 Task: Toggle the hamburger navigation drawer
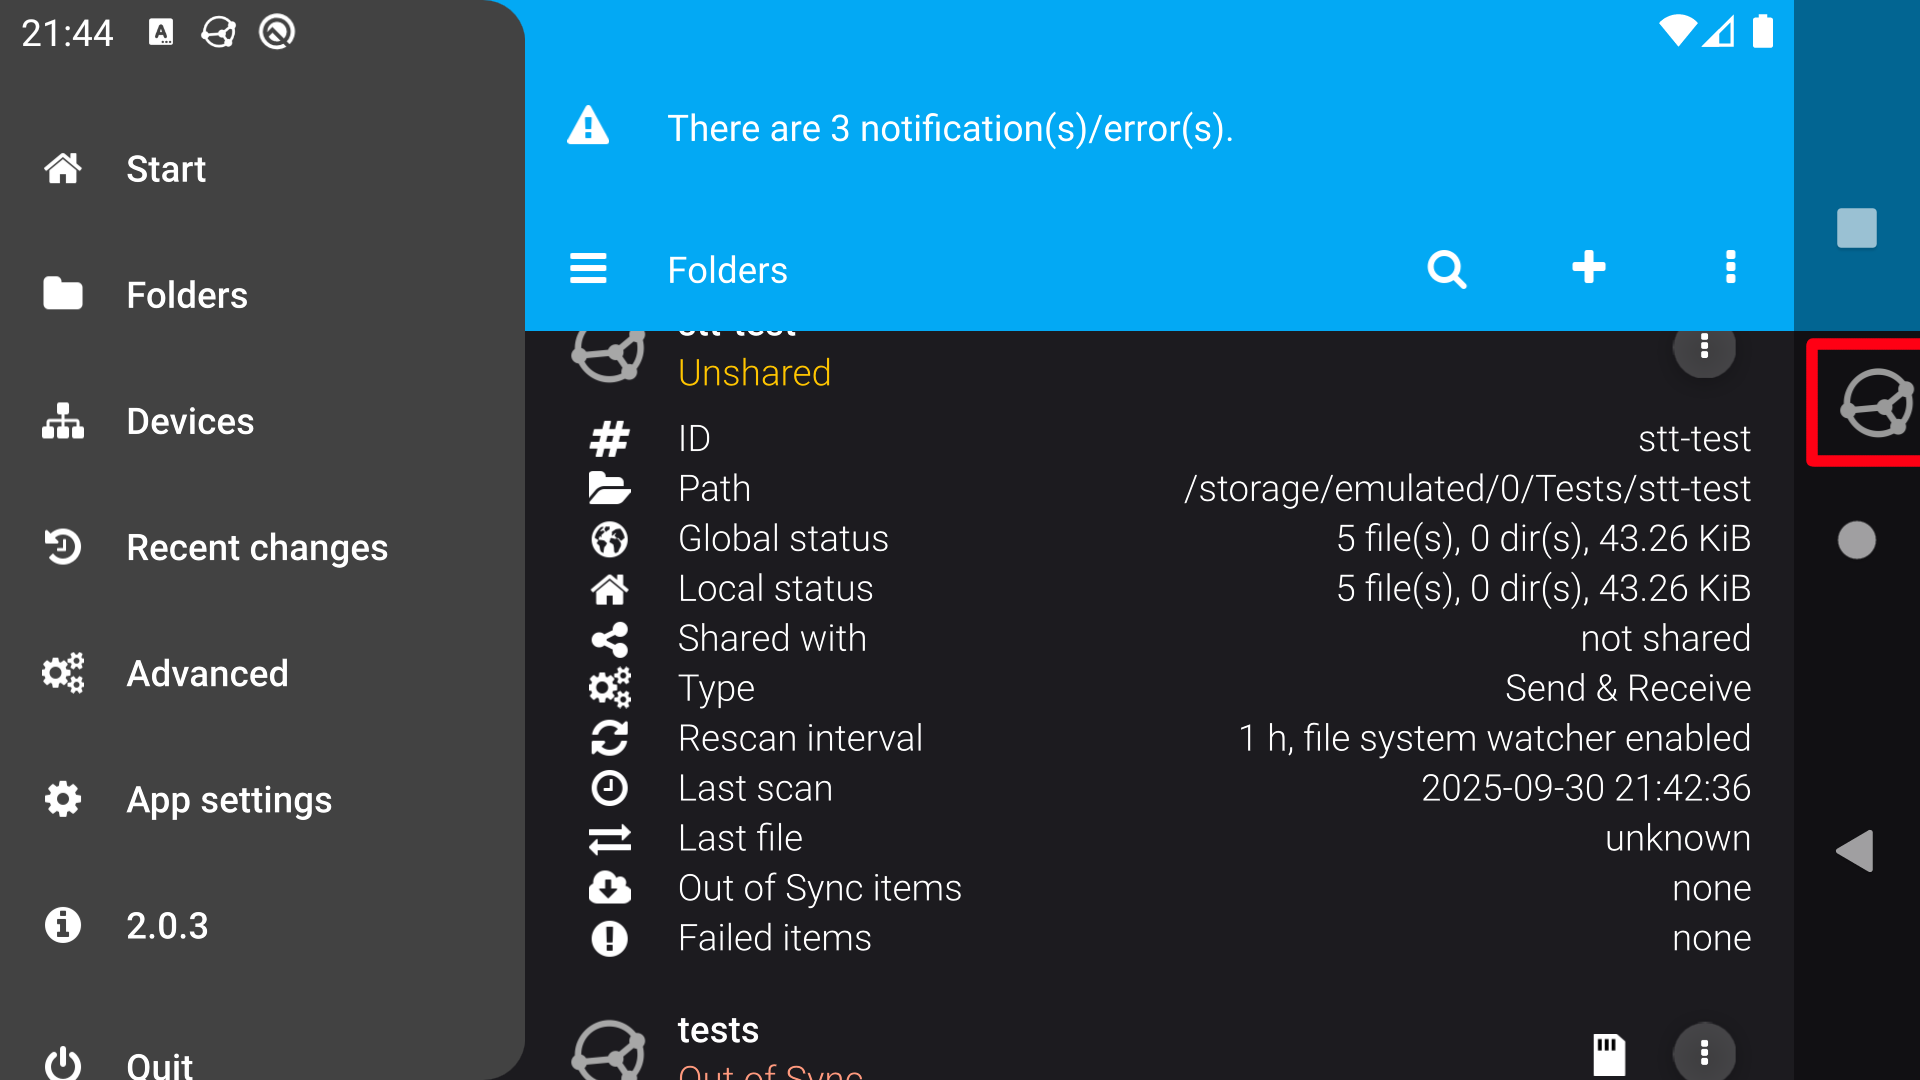588,269
